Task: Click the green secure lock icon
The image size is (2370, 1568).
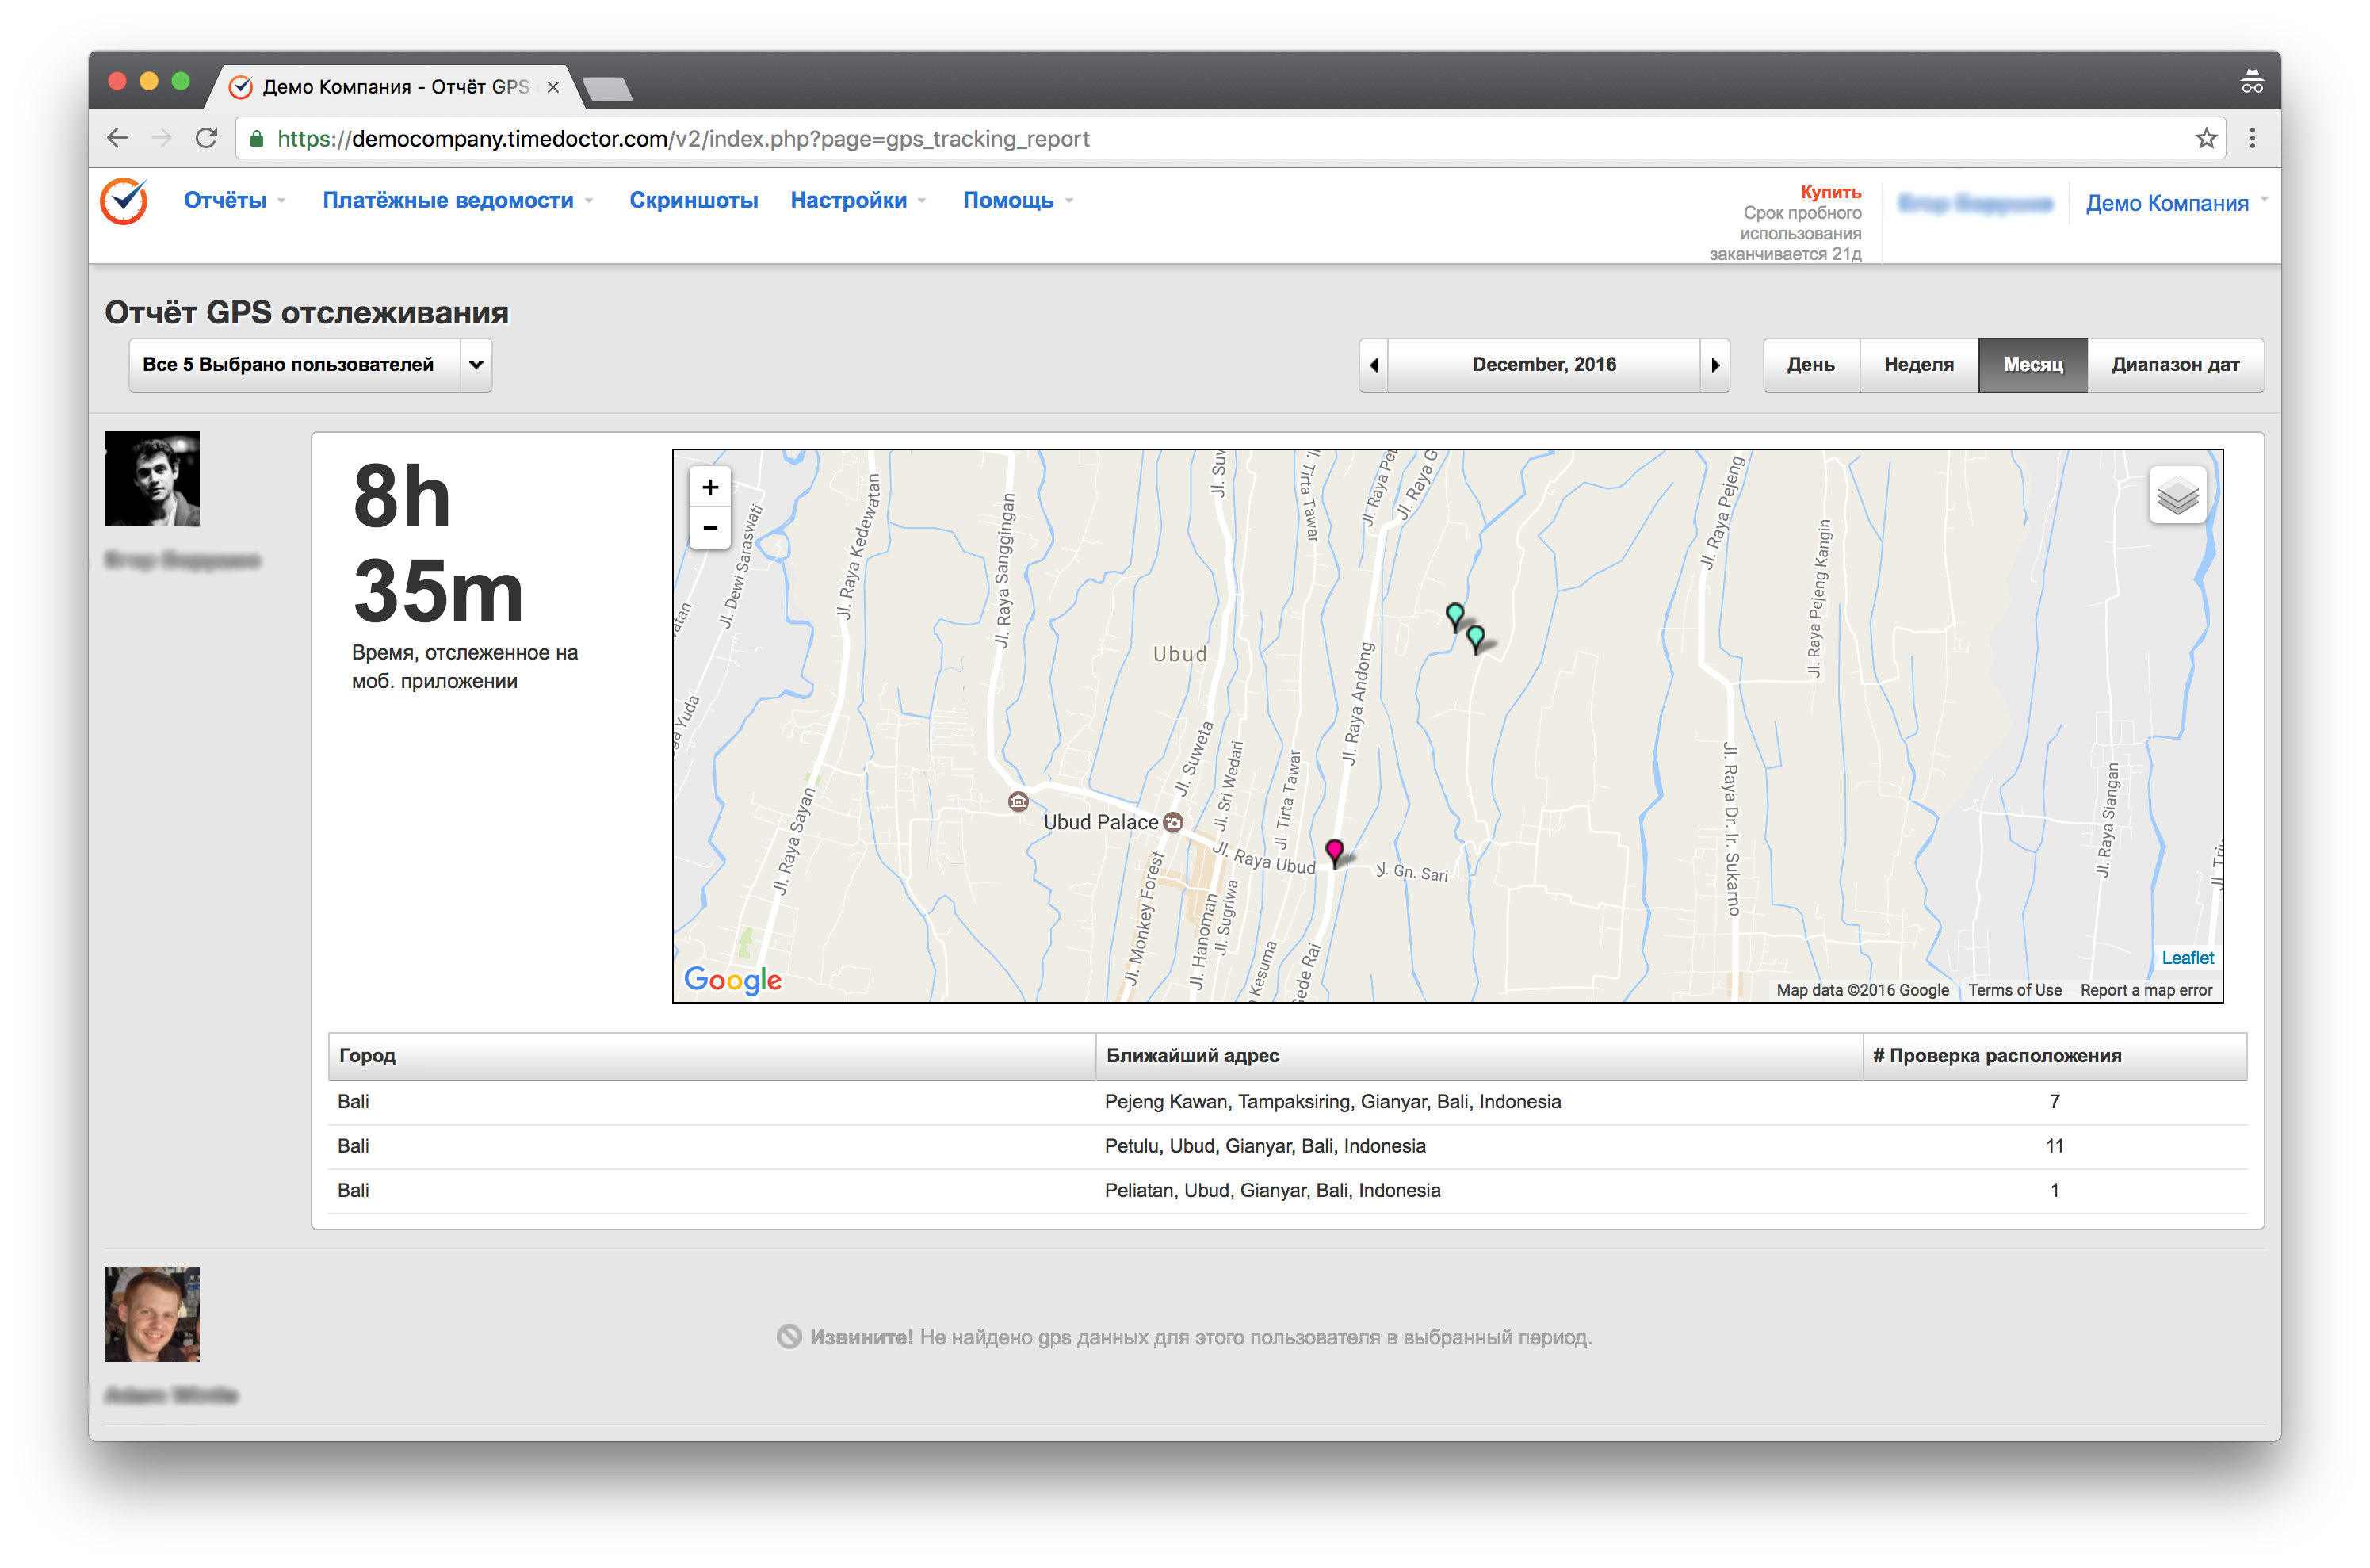Action: click(x=257, y=139)
